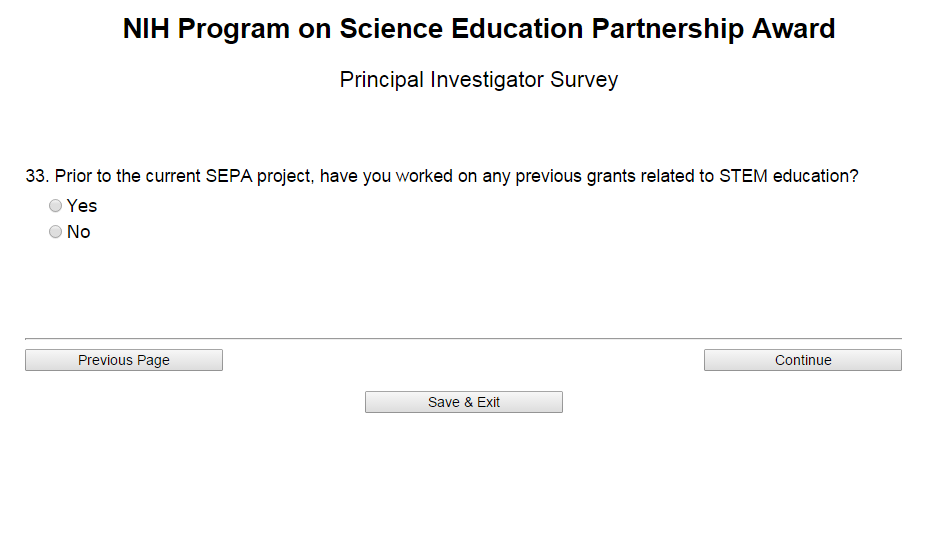
Task: Click the Principal Investigator Survey subtitle
Action: [x=479, y=79]
